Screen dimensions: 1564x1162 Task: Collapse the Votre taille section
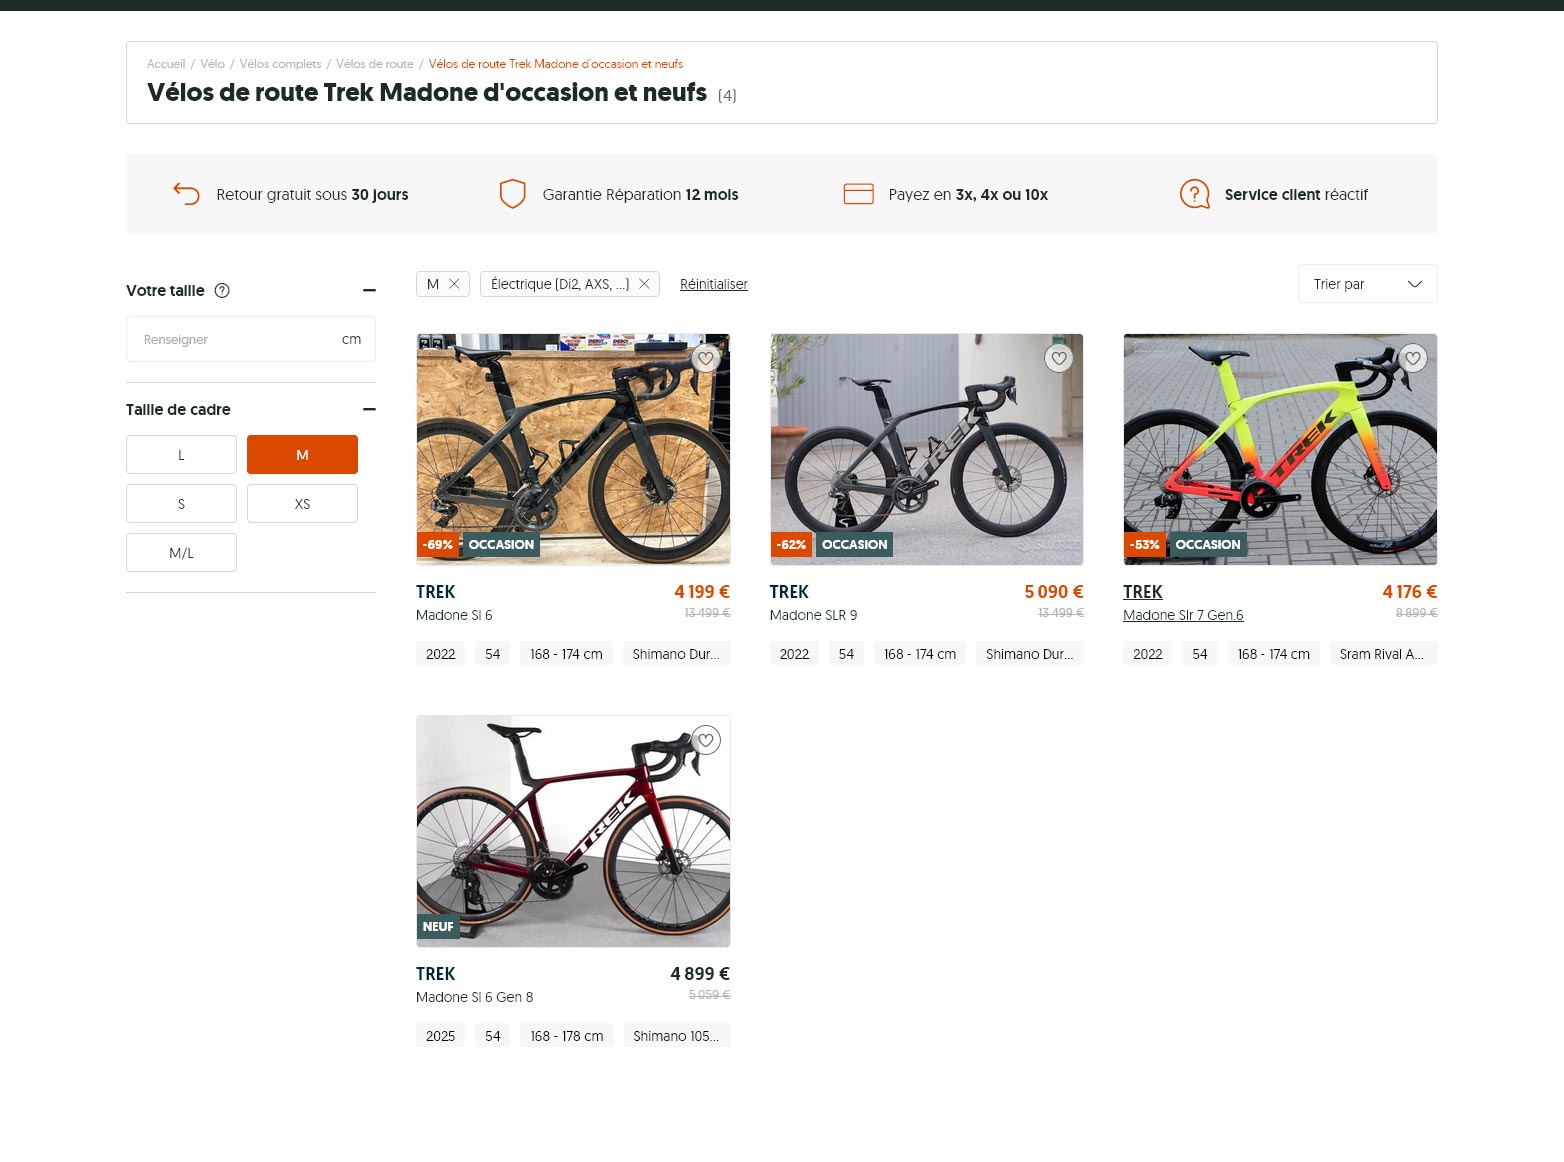[x=369, y=291]
